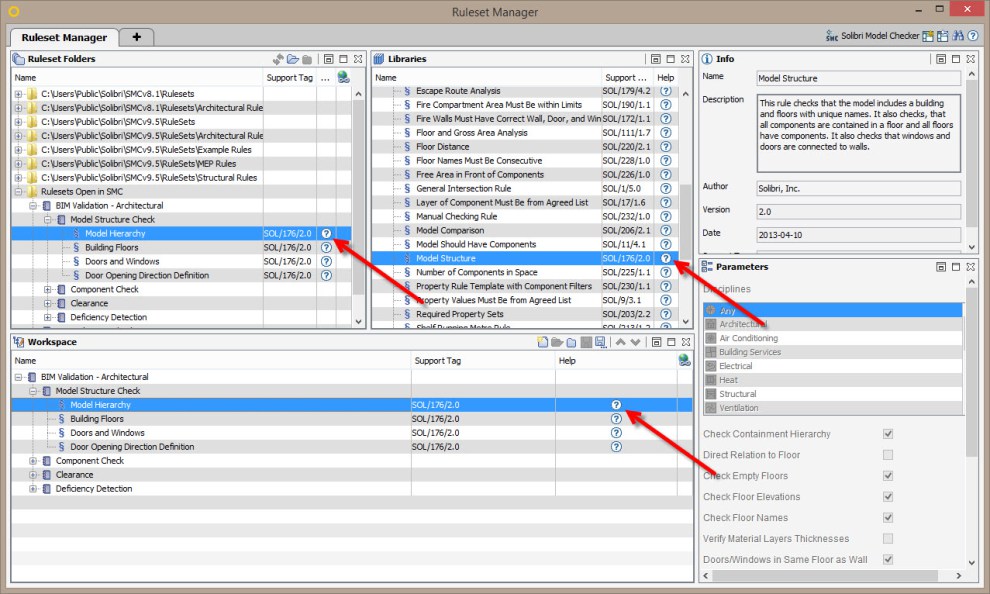
Task: Toggle Check Containment Hierarchy checkbox
Action: 887,434
